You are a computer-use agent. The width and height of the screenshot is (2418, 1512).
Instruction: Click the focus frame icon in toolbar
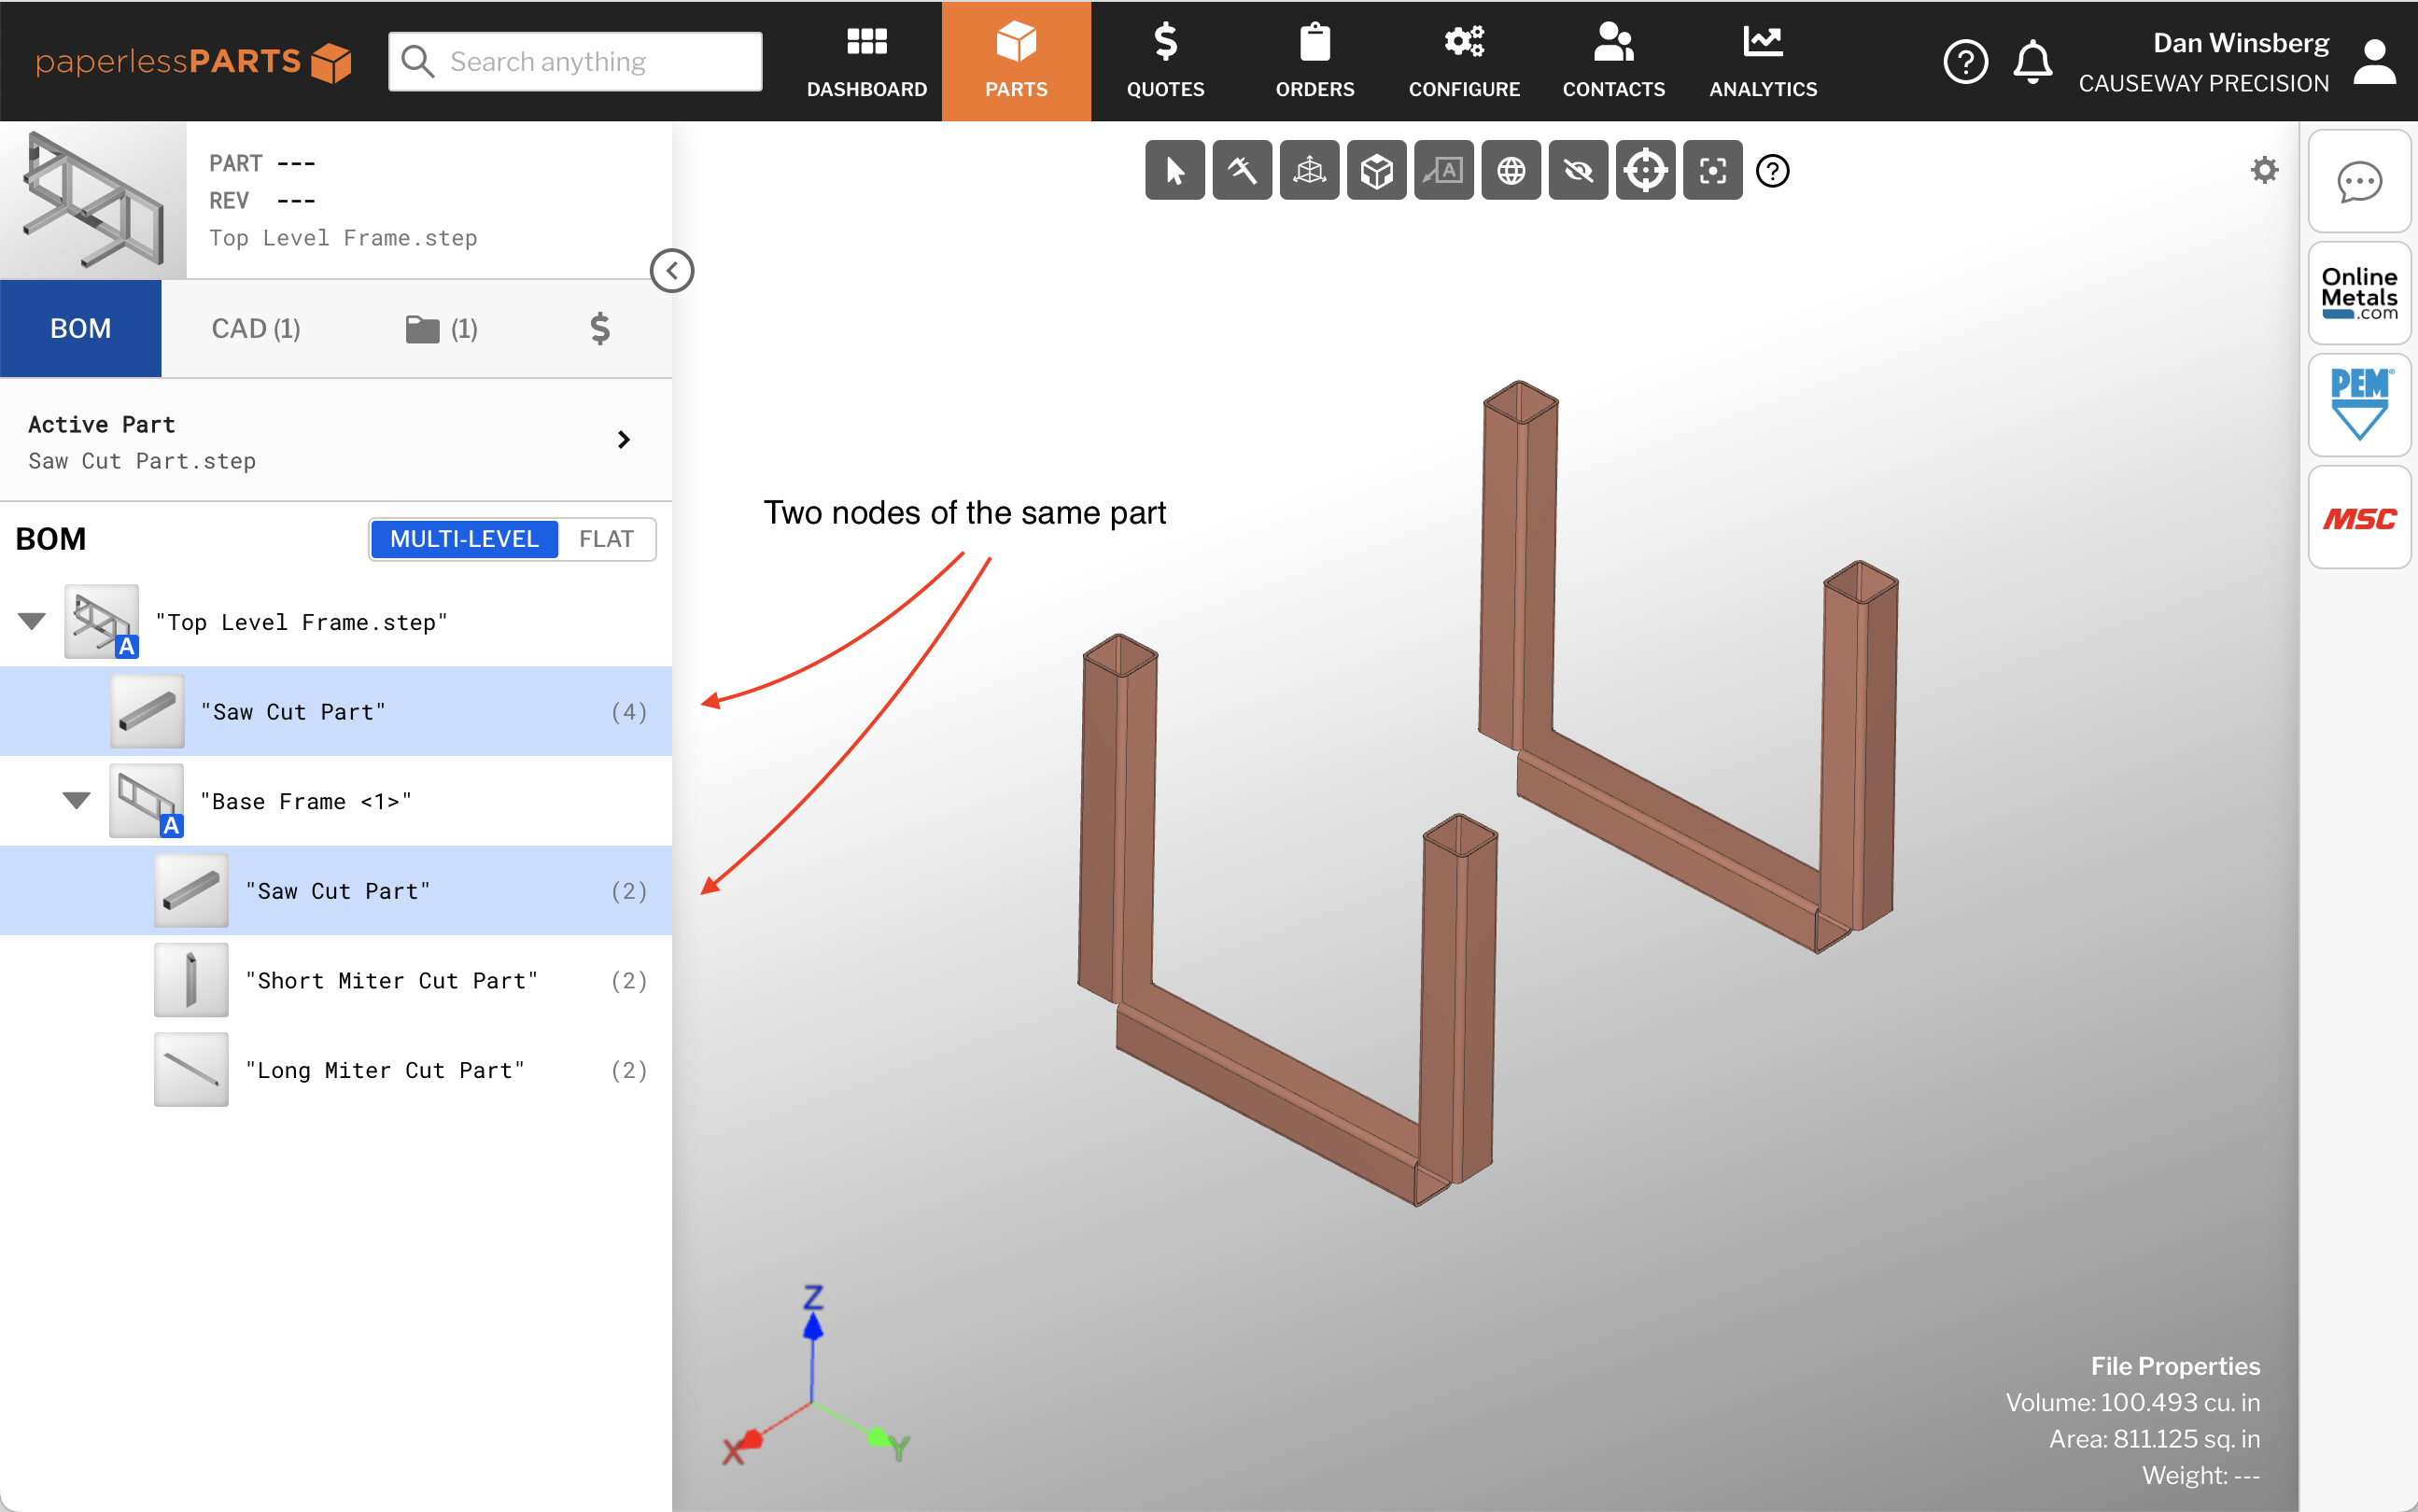(x=1712, y=171)
